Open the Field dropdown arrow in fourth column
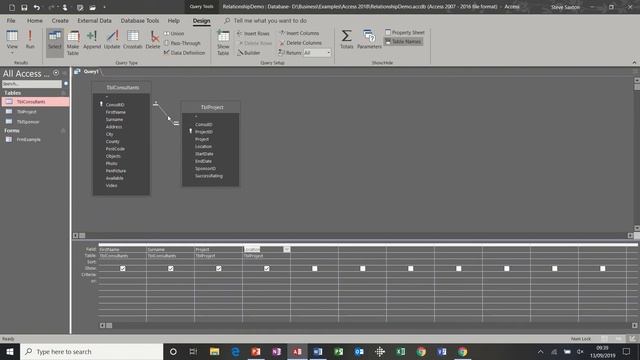This screenshot has height=360, width=640. click(287, 249)
